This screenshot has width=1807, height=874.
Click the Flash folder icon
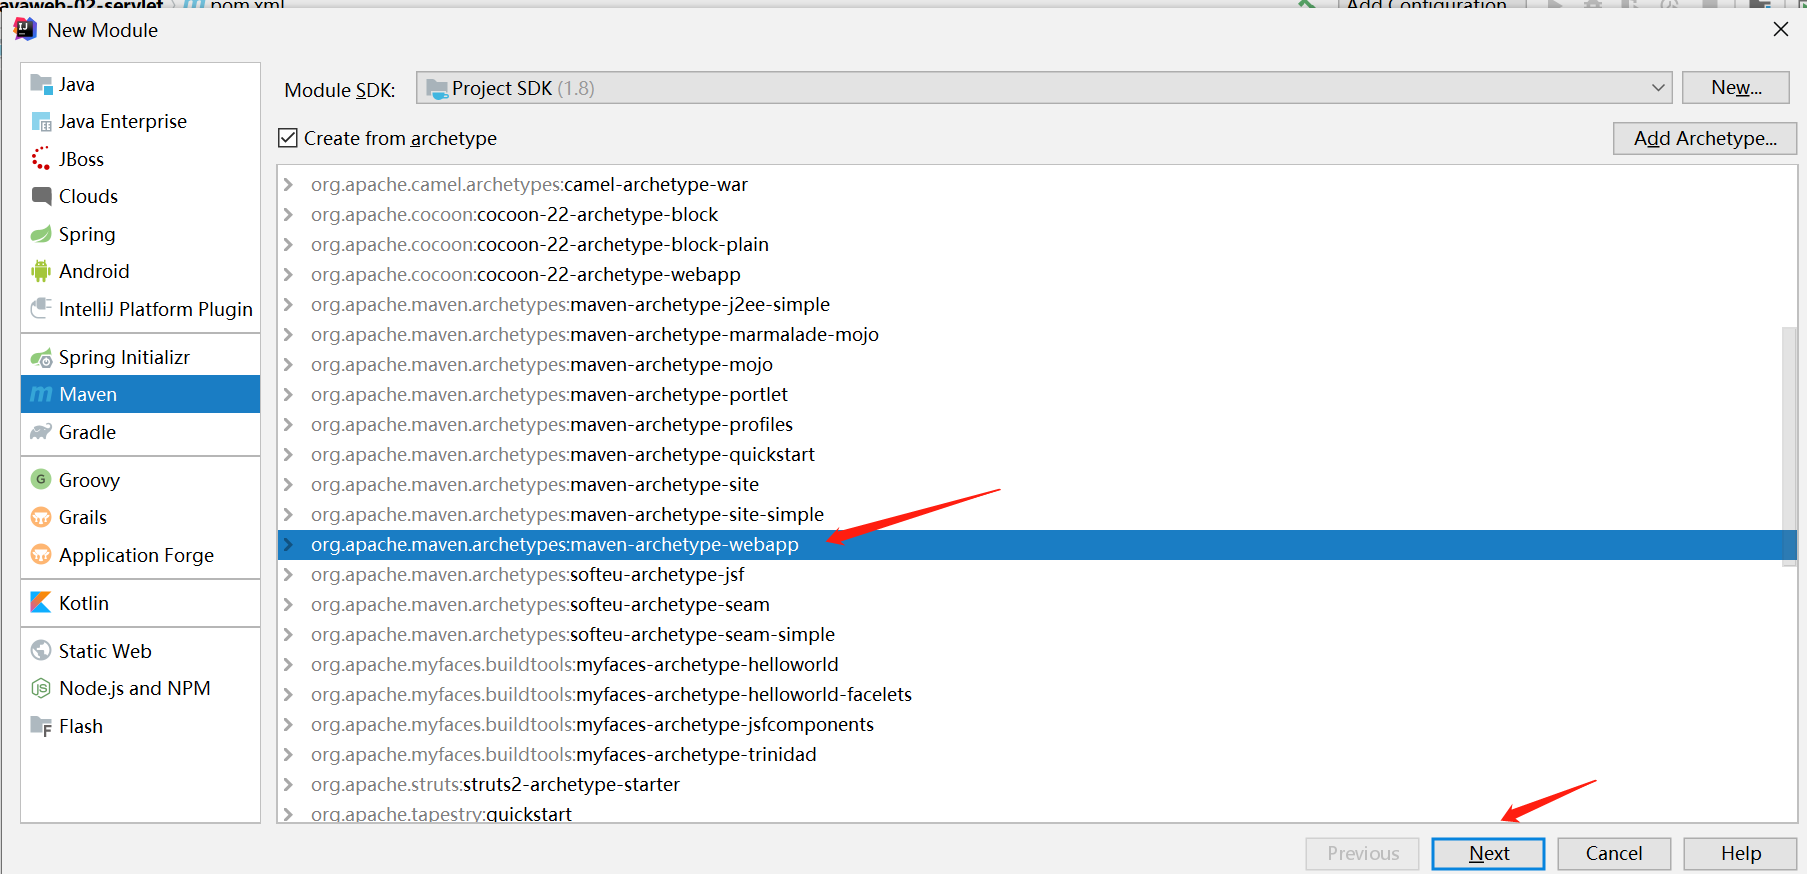[41, 726]
